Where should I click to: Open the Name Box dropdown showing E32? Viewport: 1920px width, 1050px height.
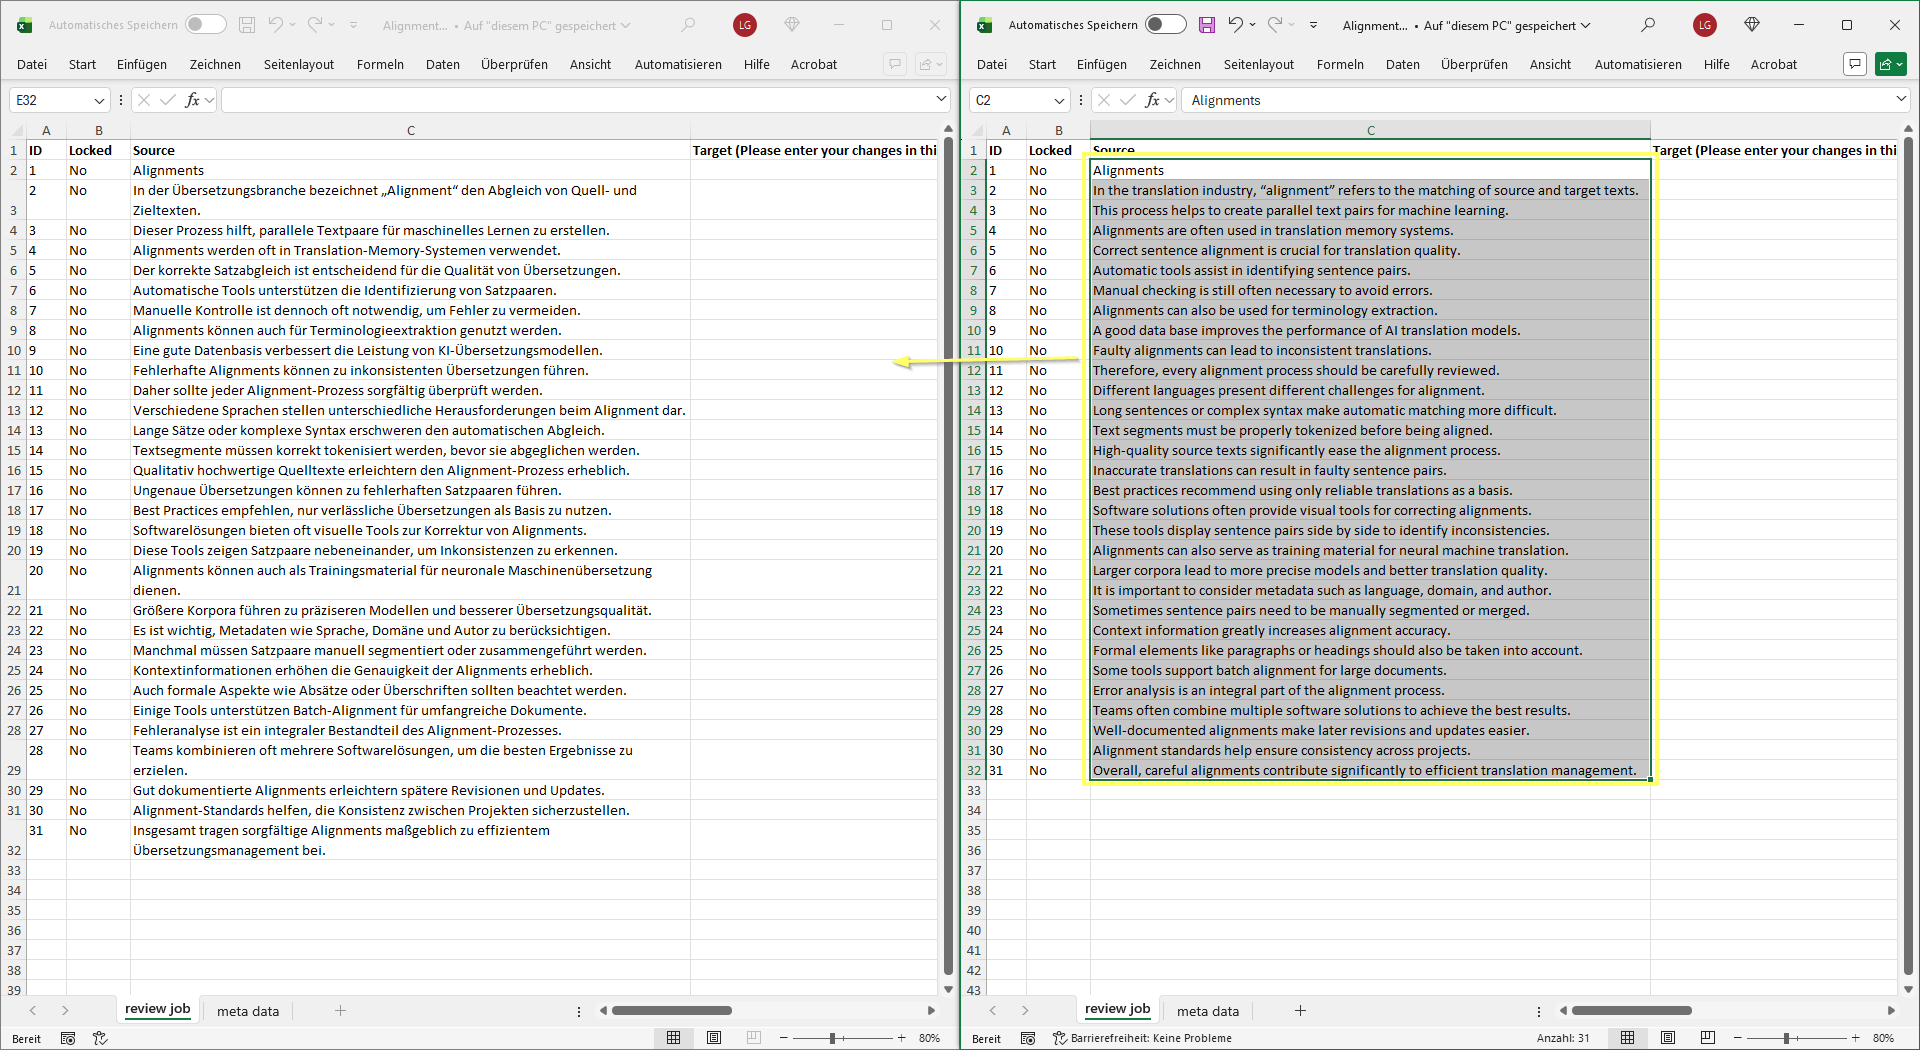pos(99,100)
